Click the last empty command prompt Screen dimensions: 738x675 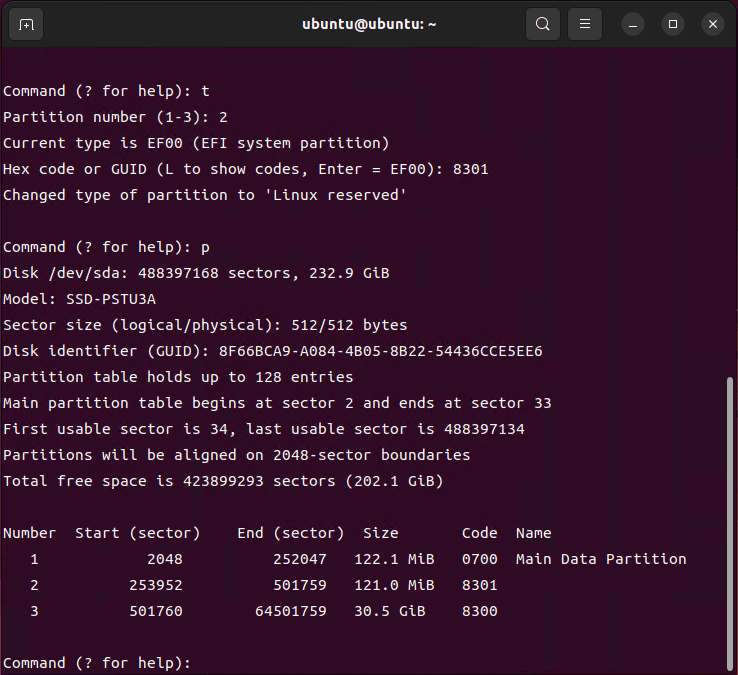coord(96,663)
